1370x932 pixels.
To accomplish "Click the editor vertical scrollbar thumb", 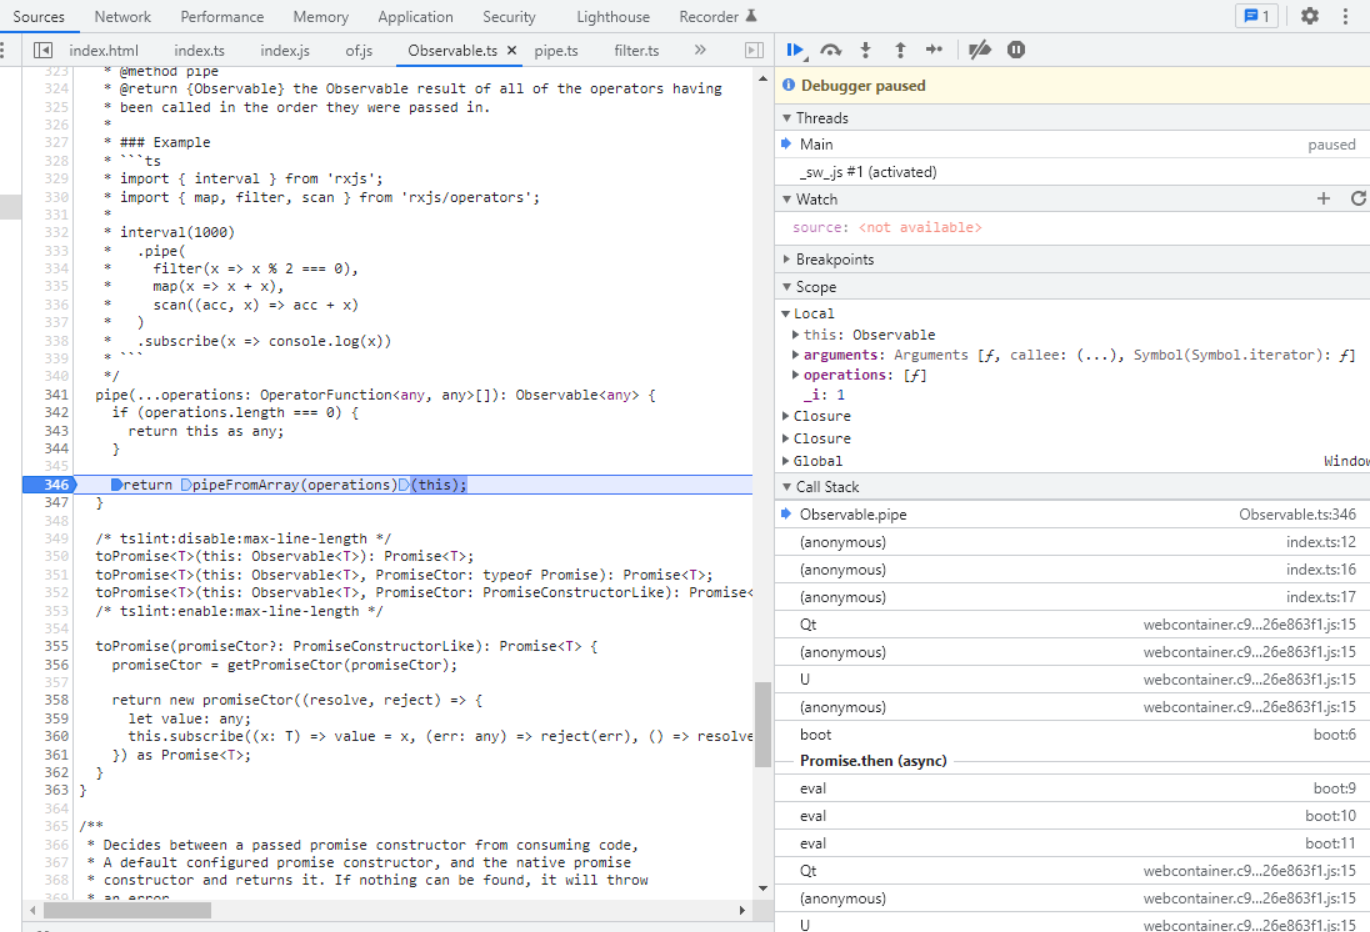I will click(763, 724).
